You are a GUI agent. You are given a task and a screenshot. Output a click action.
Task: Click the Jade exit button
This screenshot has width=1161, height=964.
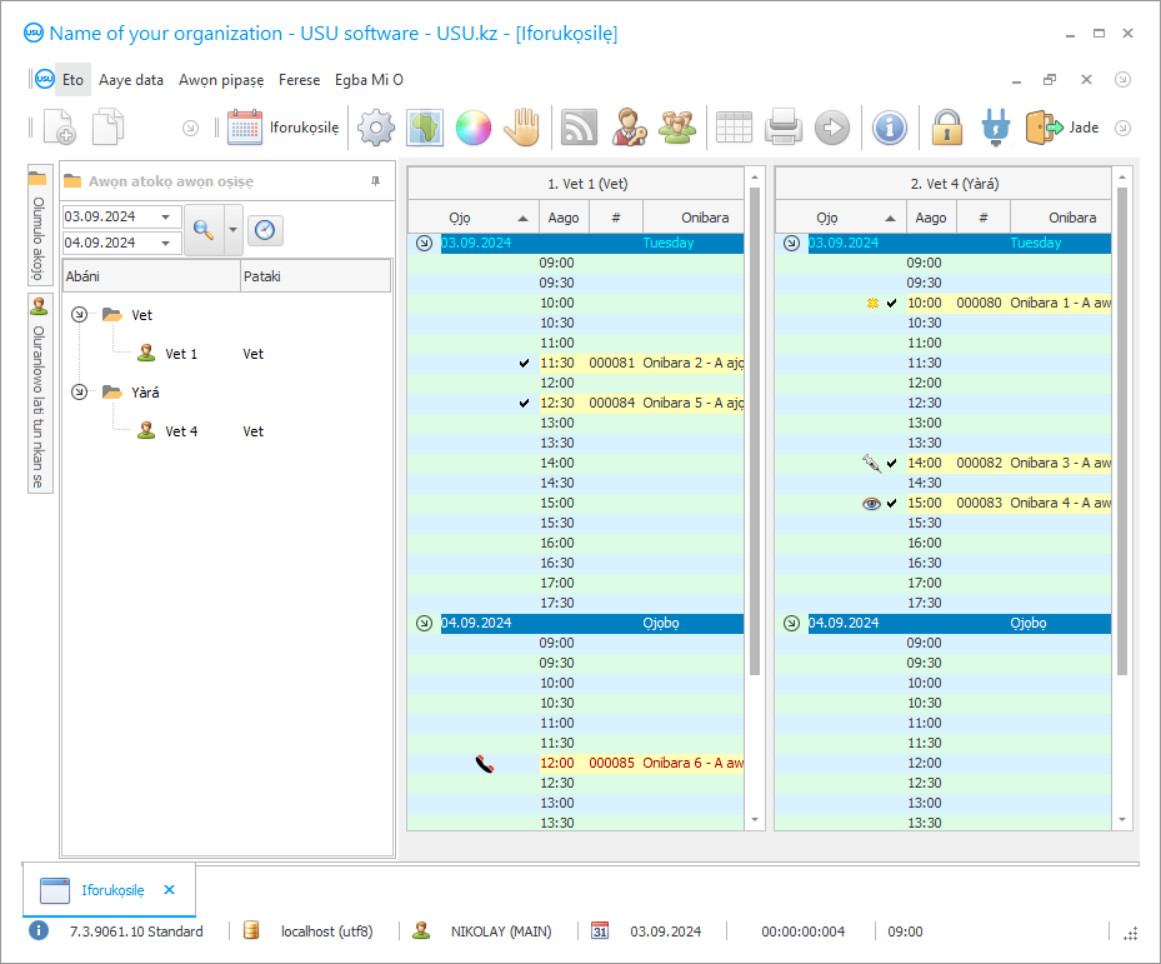[1063, 127]
